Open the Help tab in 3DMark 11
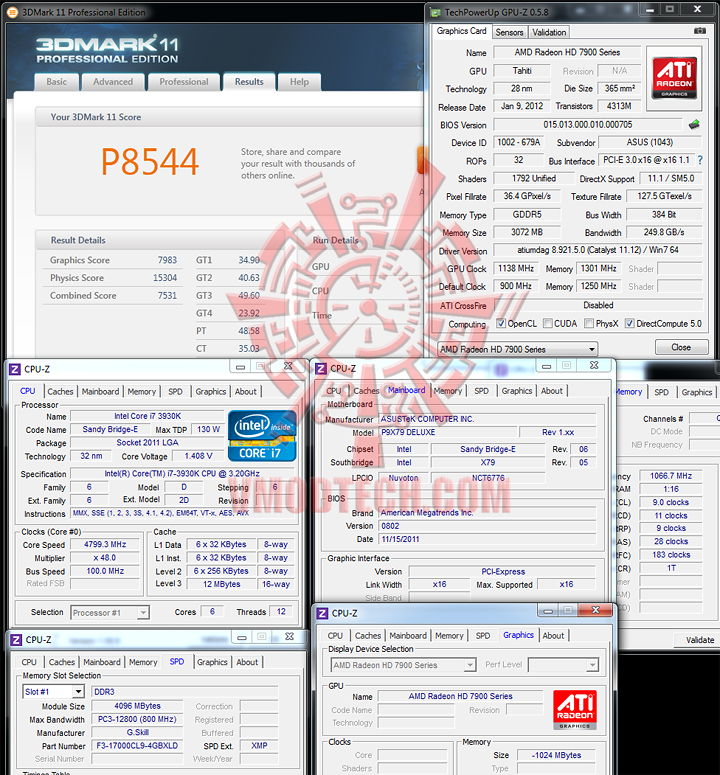720x775 pixels. click(299, 82)
